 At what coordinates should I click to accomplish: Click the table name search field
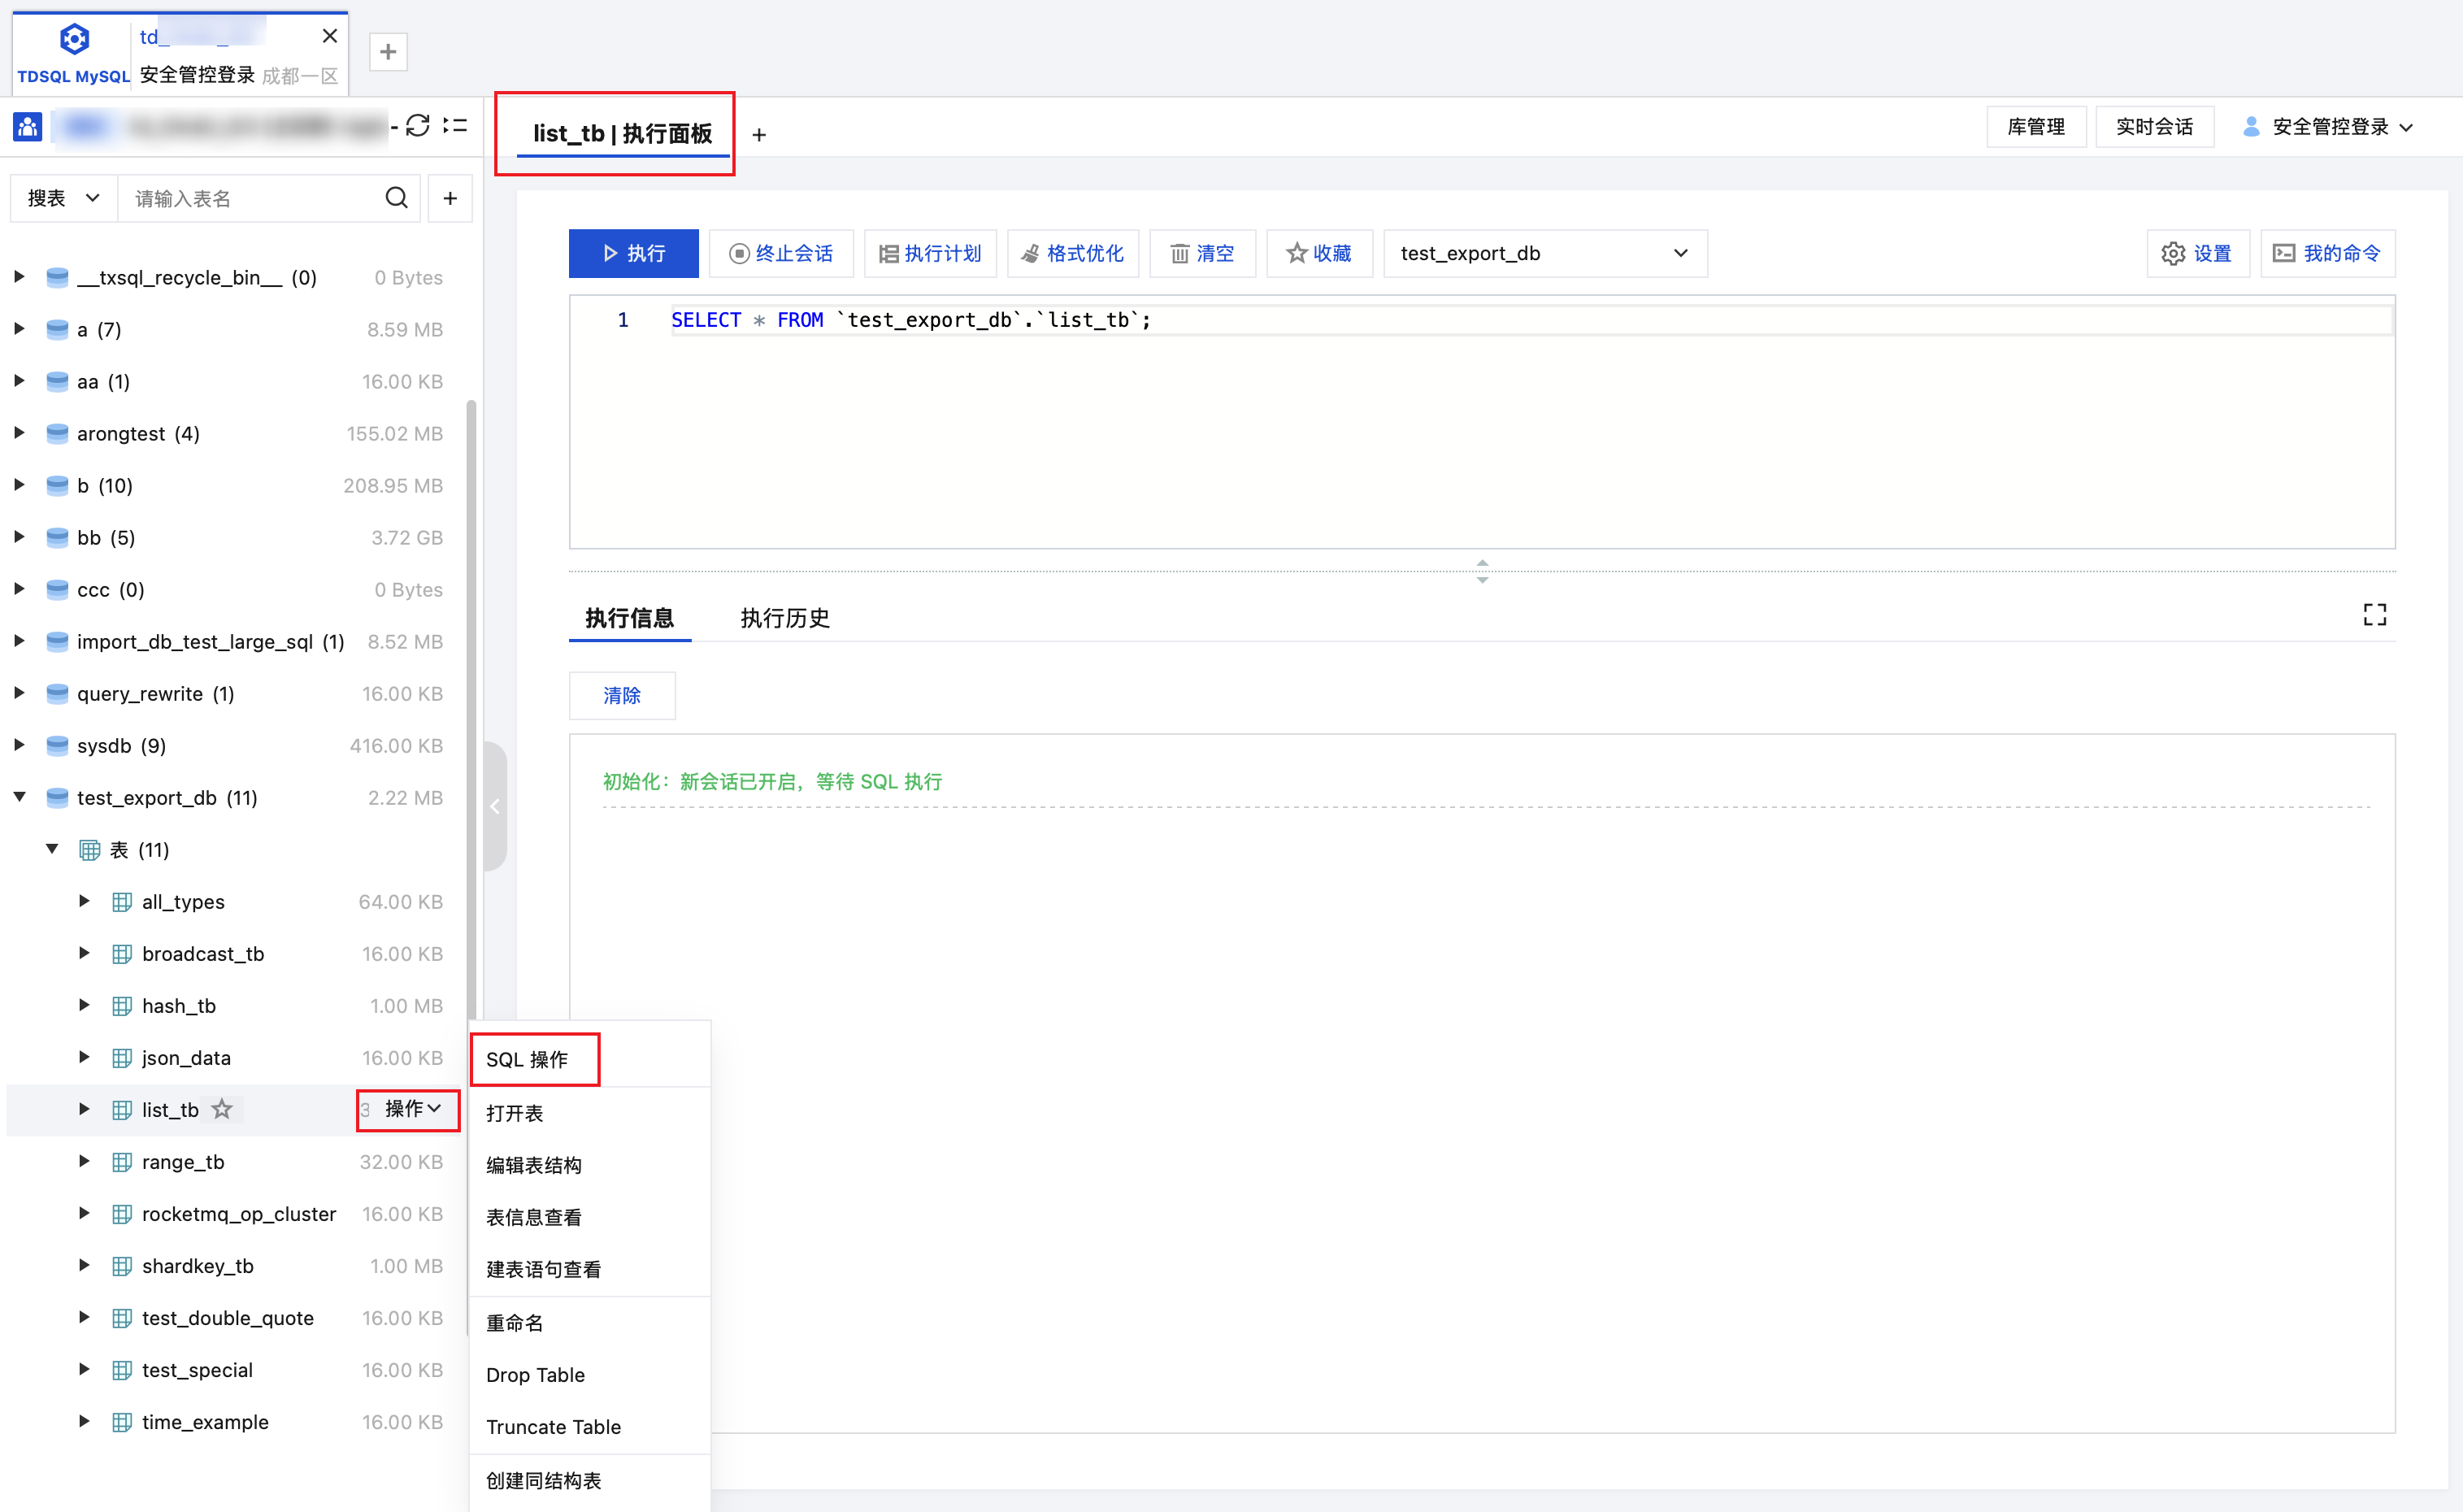[x=250, y=198]
